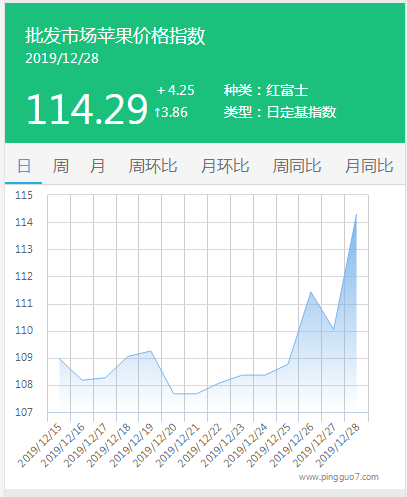Click the index value 114.29
This screenshot has height=497, width=407.
87,109
